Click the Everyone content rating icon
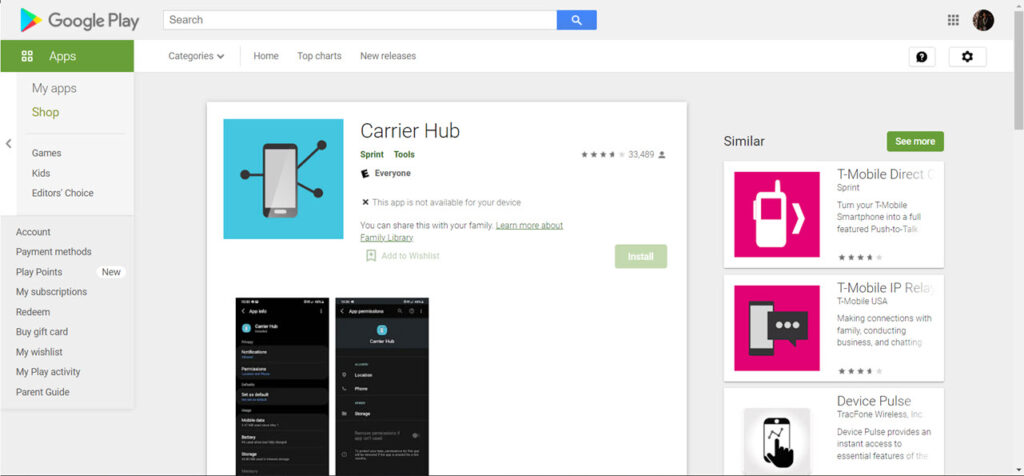 coord(365,174)
